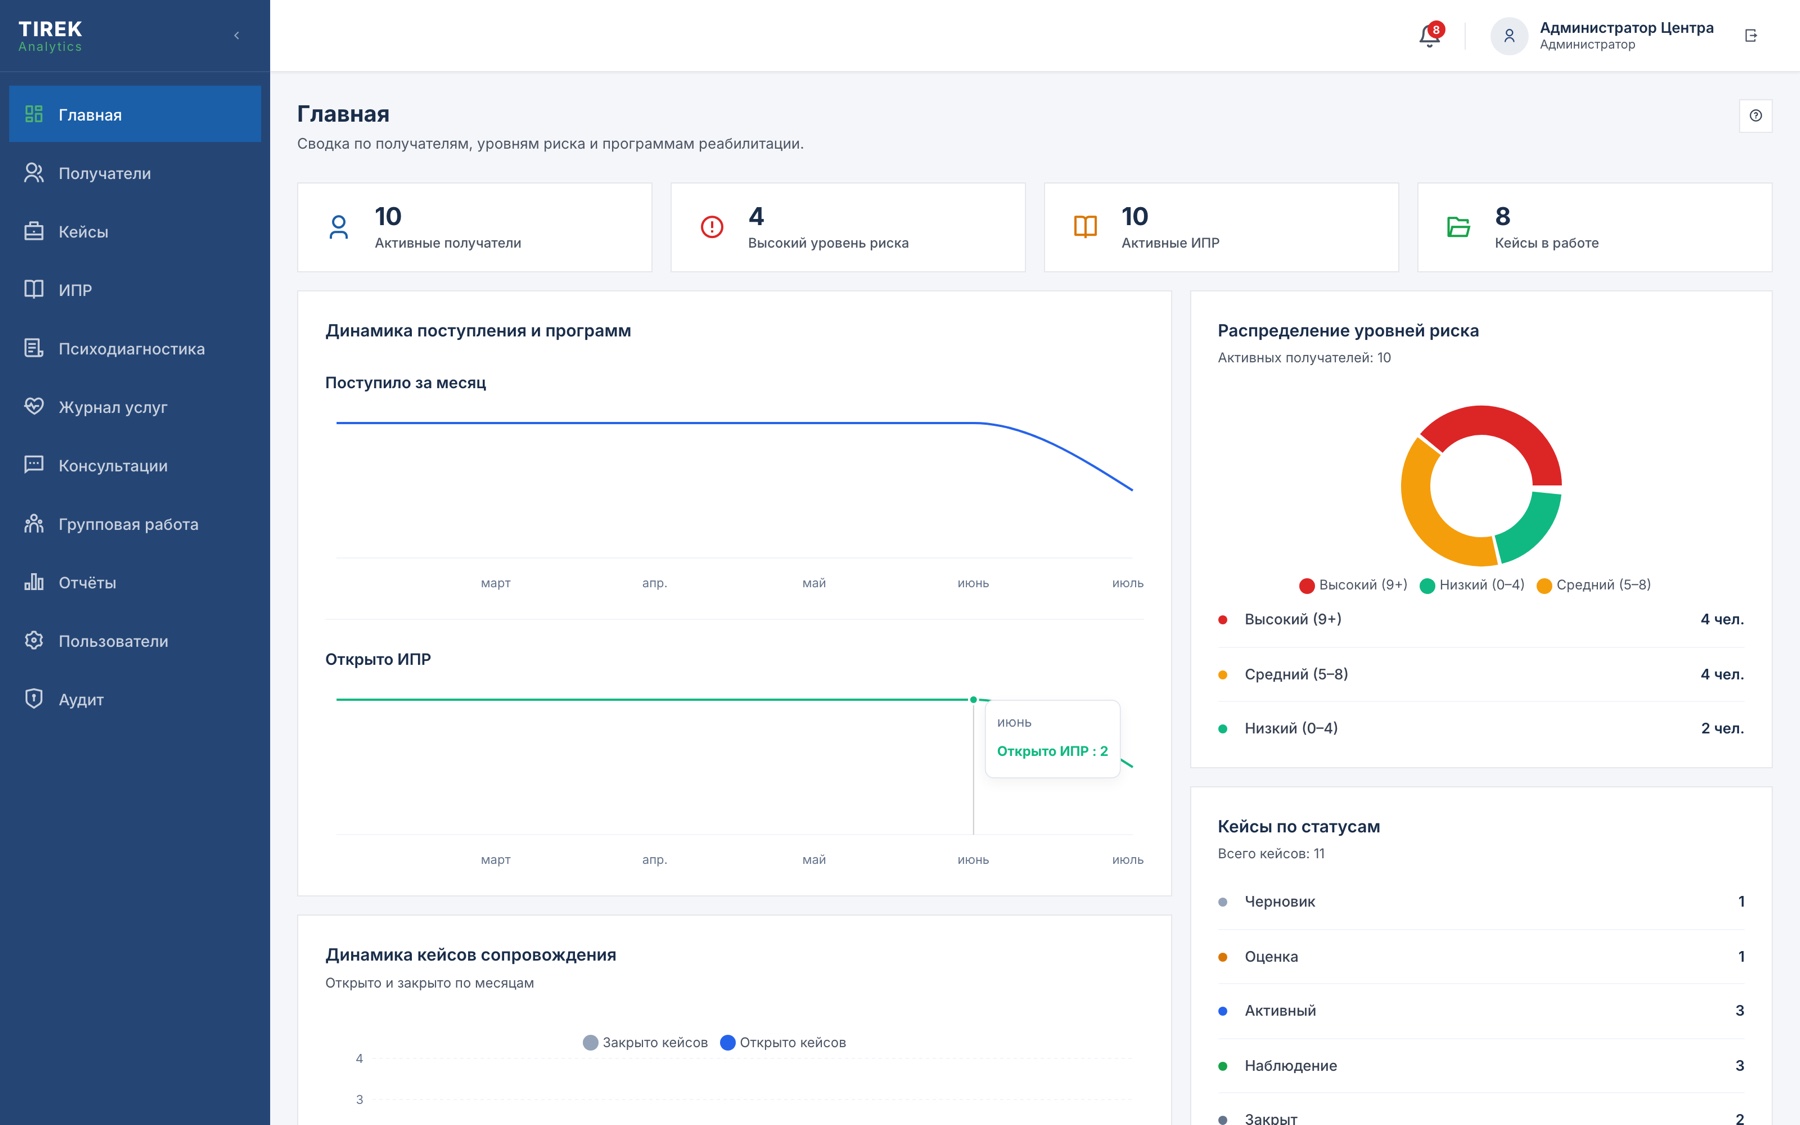Open the Высокий уровень риска summary card
This screenshot has width=1800, height=1125.
coord(848,227)
